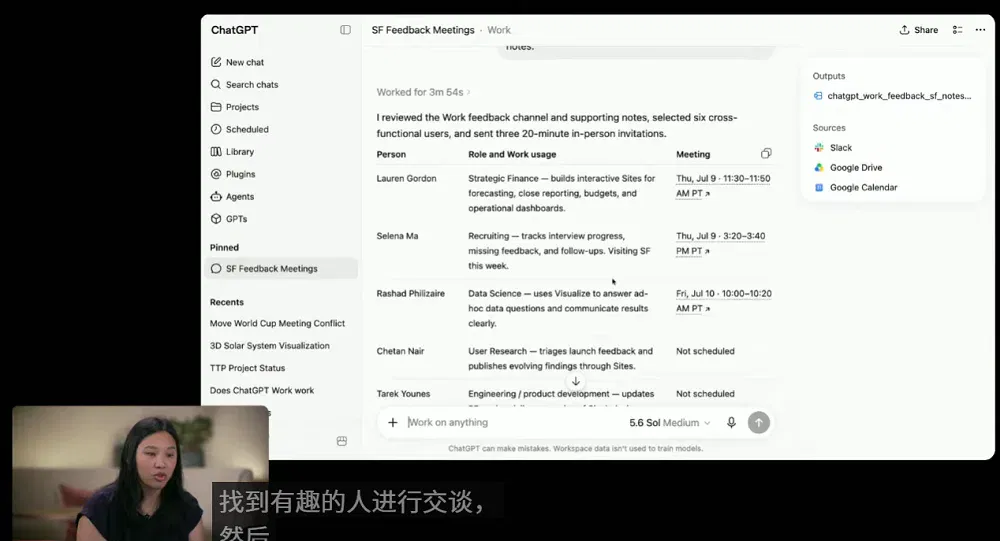Open 3D Solar System Visualization chat
The width and height of the screenshot is (1000, 541).
click(x=270, y=346)
